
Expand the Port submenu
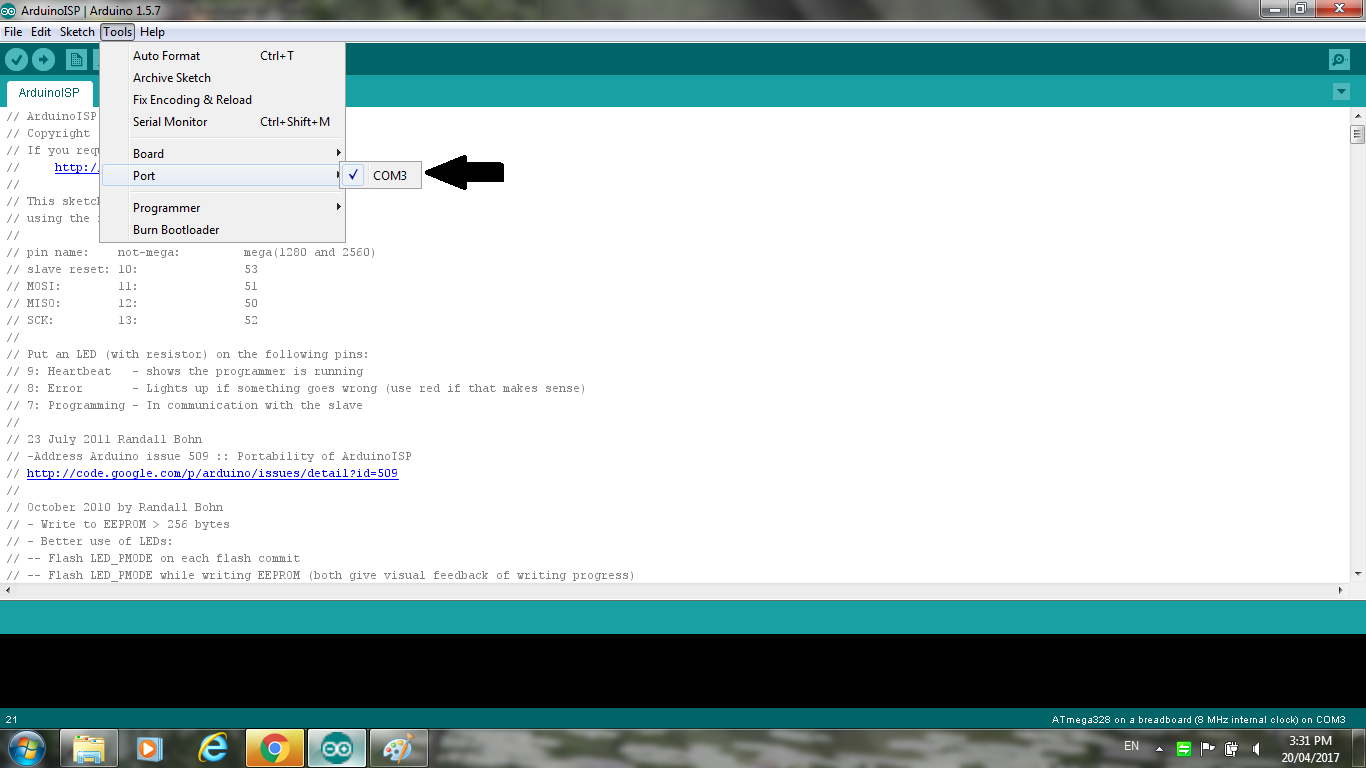pyautogui.click(x=222, y=176)
